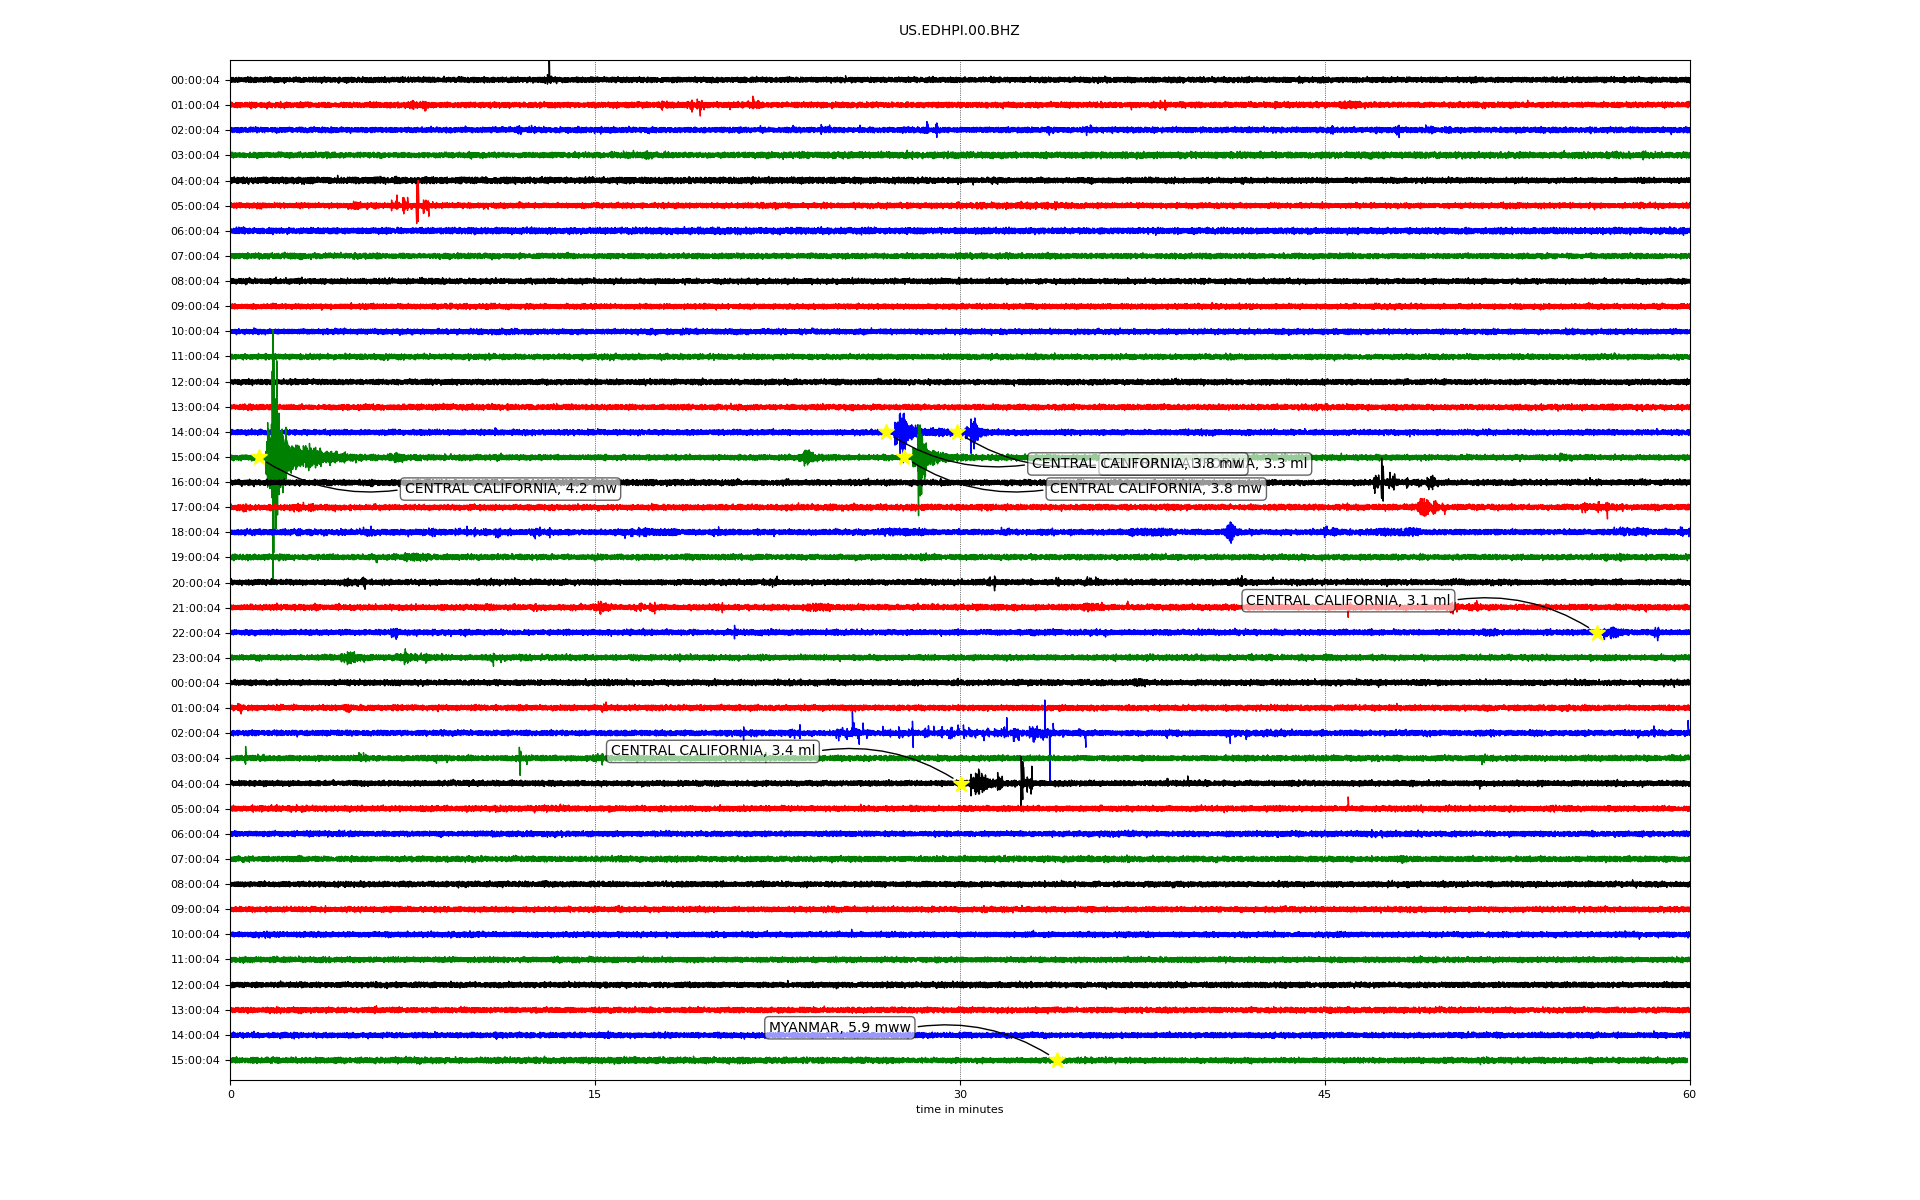Click the "time in minutes" axis label
This screenshot has height=1200, width=1920.
958,1110
